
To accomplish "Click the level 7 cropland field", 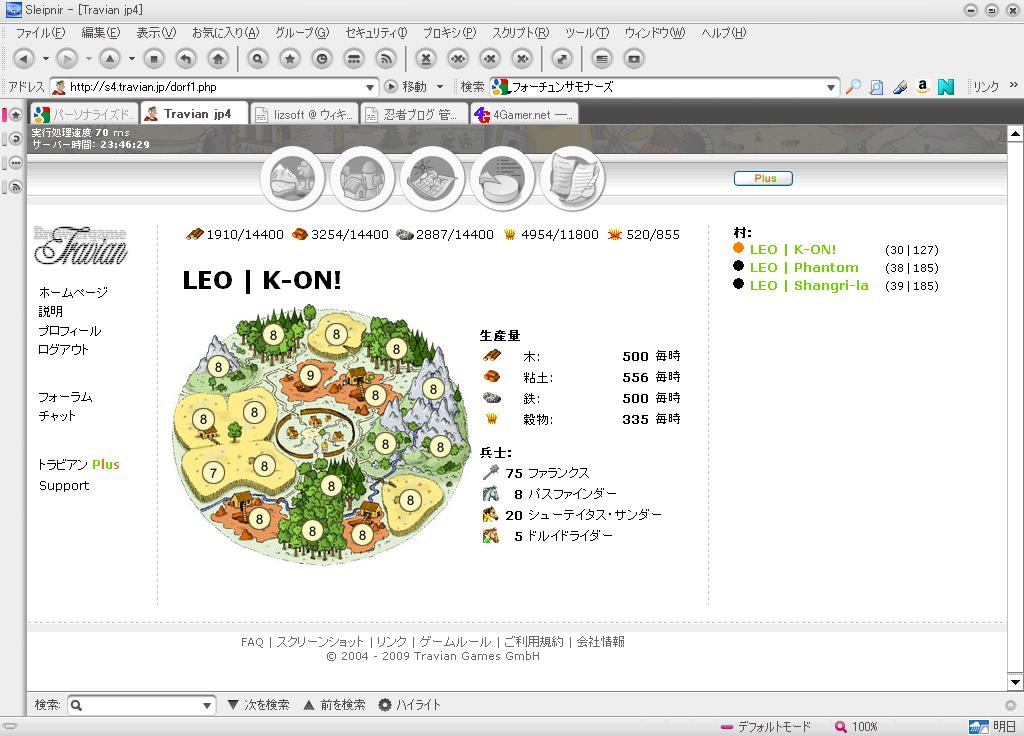I will pos(213,472).
